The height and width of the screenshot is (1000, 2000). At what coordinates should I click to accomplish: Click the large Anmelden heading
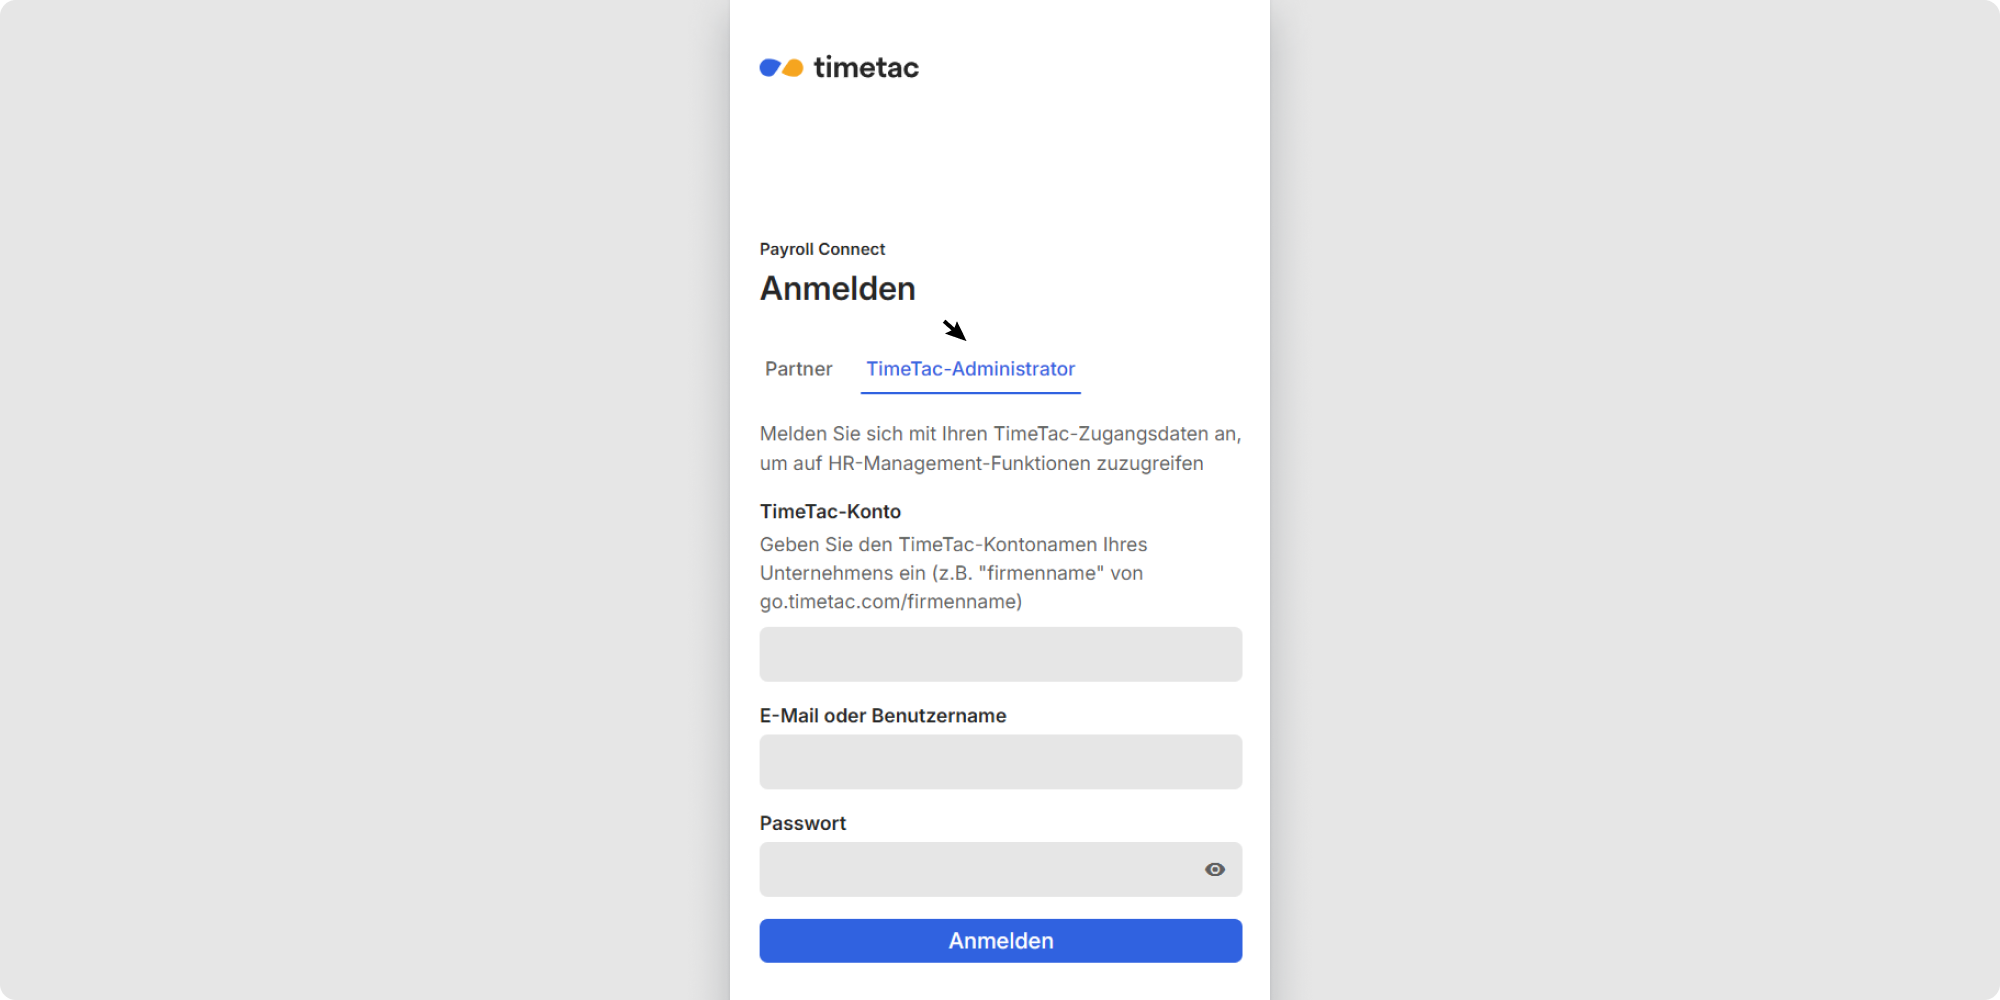pos(837,289)
